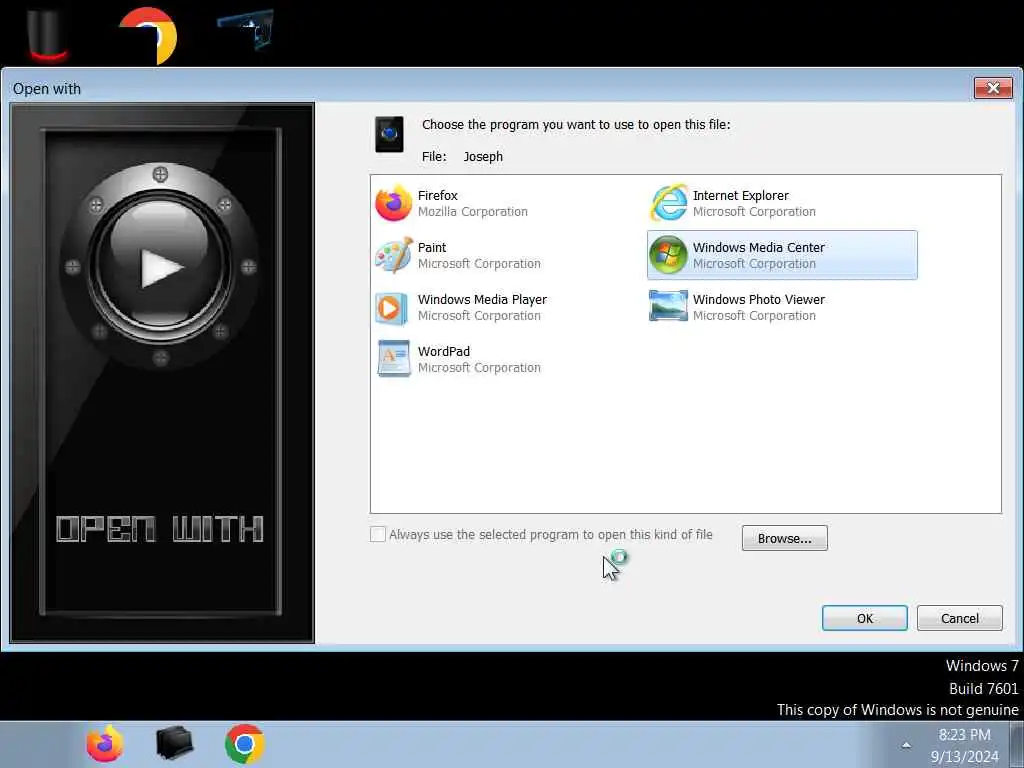
Task: Click the 'Joseph' file name text
Action: [x=483, y=157]
